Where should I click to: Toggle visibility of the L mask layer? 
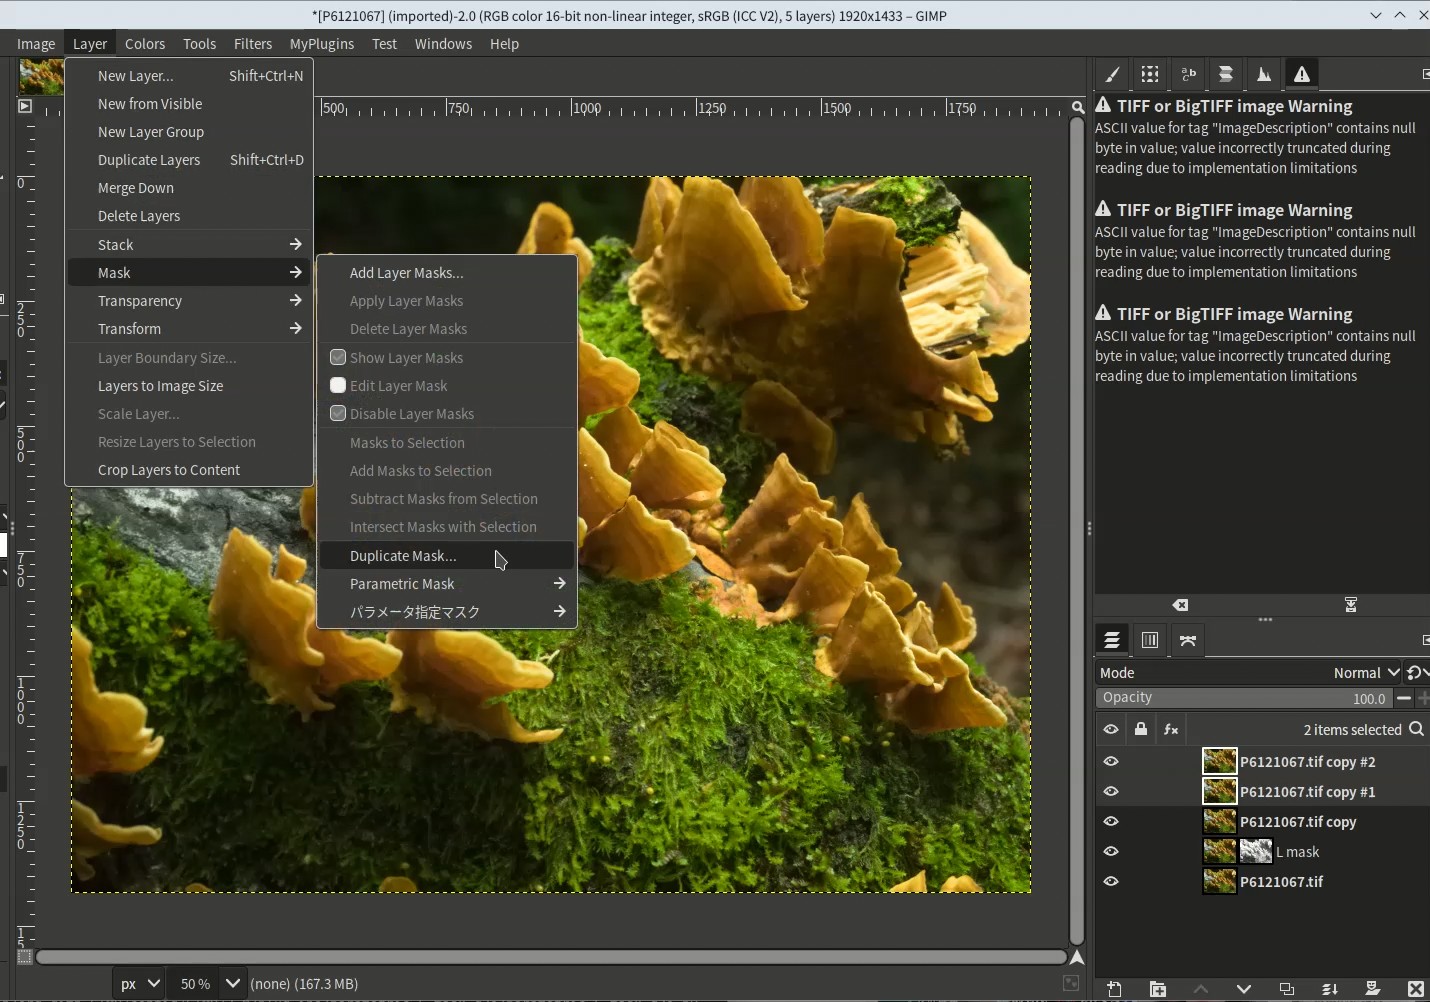1111,852
